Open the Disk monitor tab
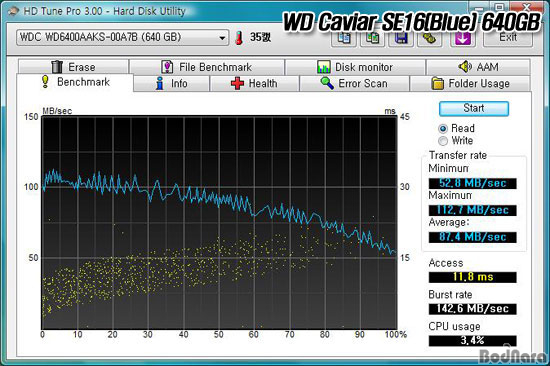550x366 pixels. coord(355,67)
